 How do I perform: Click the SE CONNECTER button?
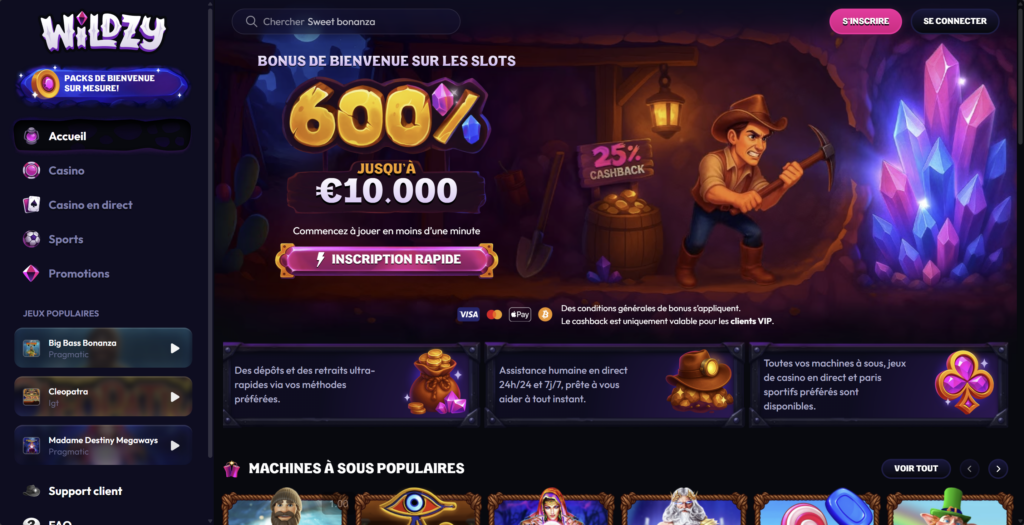pos(955,21)
